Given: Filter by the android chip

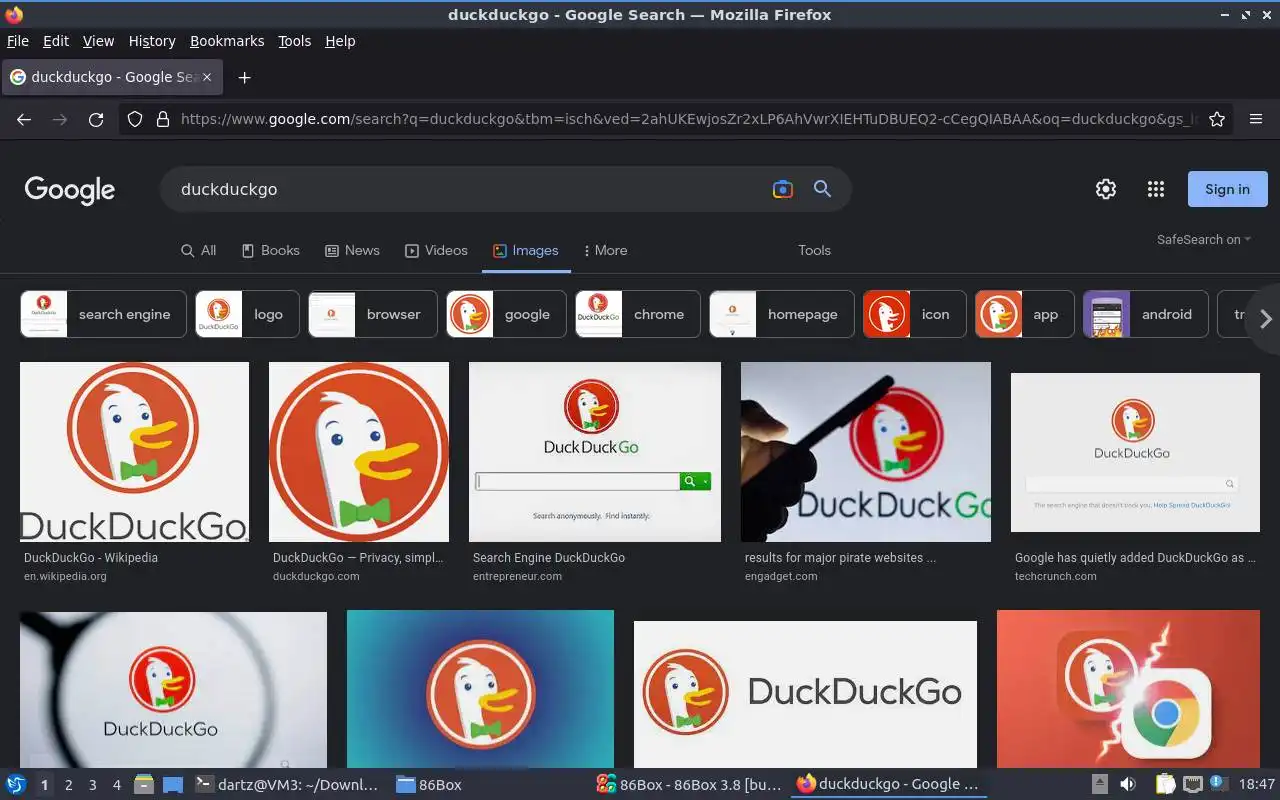Looking at the screenshot, I should pyautogui.click(x=1146, y=314).
